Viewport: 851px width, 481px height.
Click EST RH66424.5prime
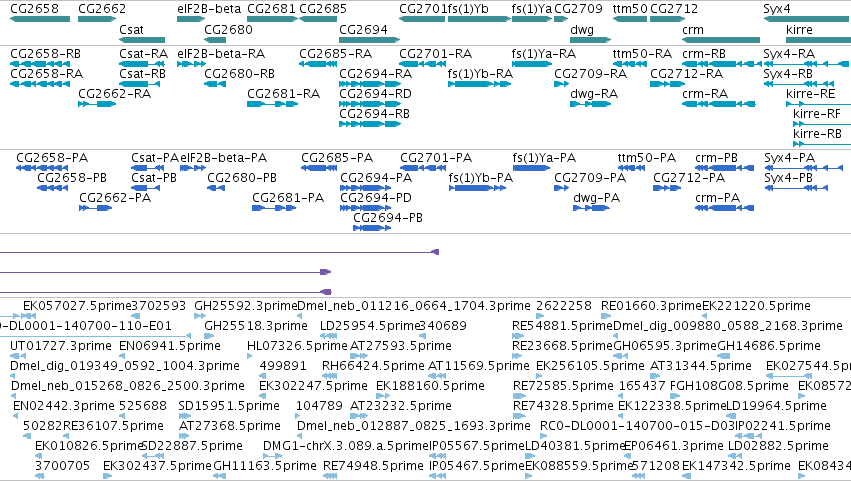click(x=373, y=366)
